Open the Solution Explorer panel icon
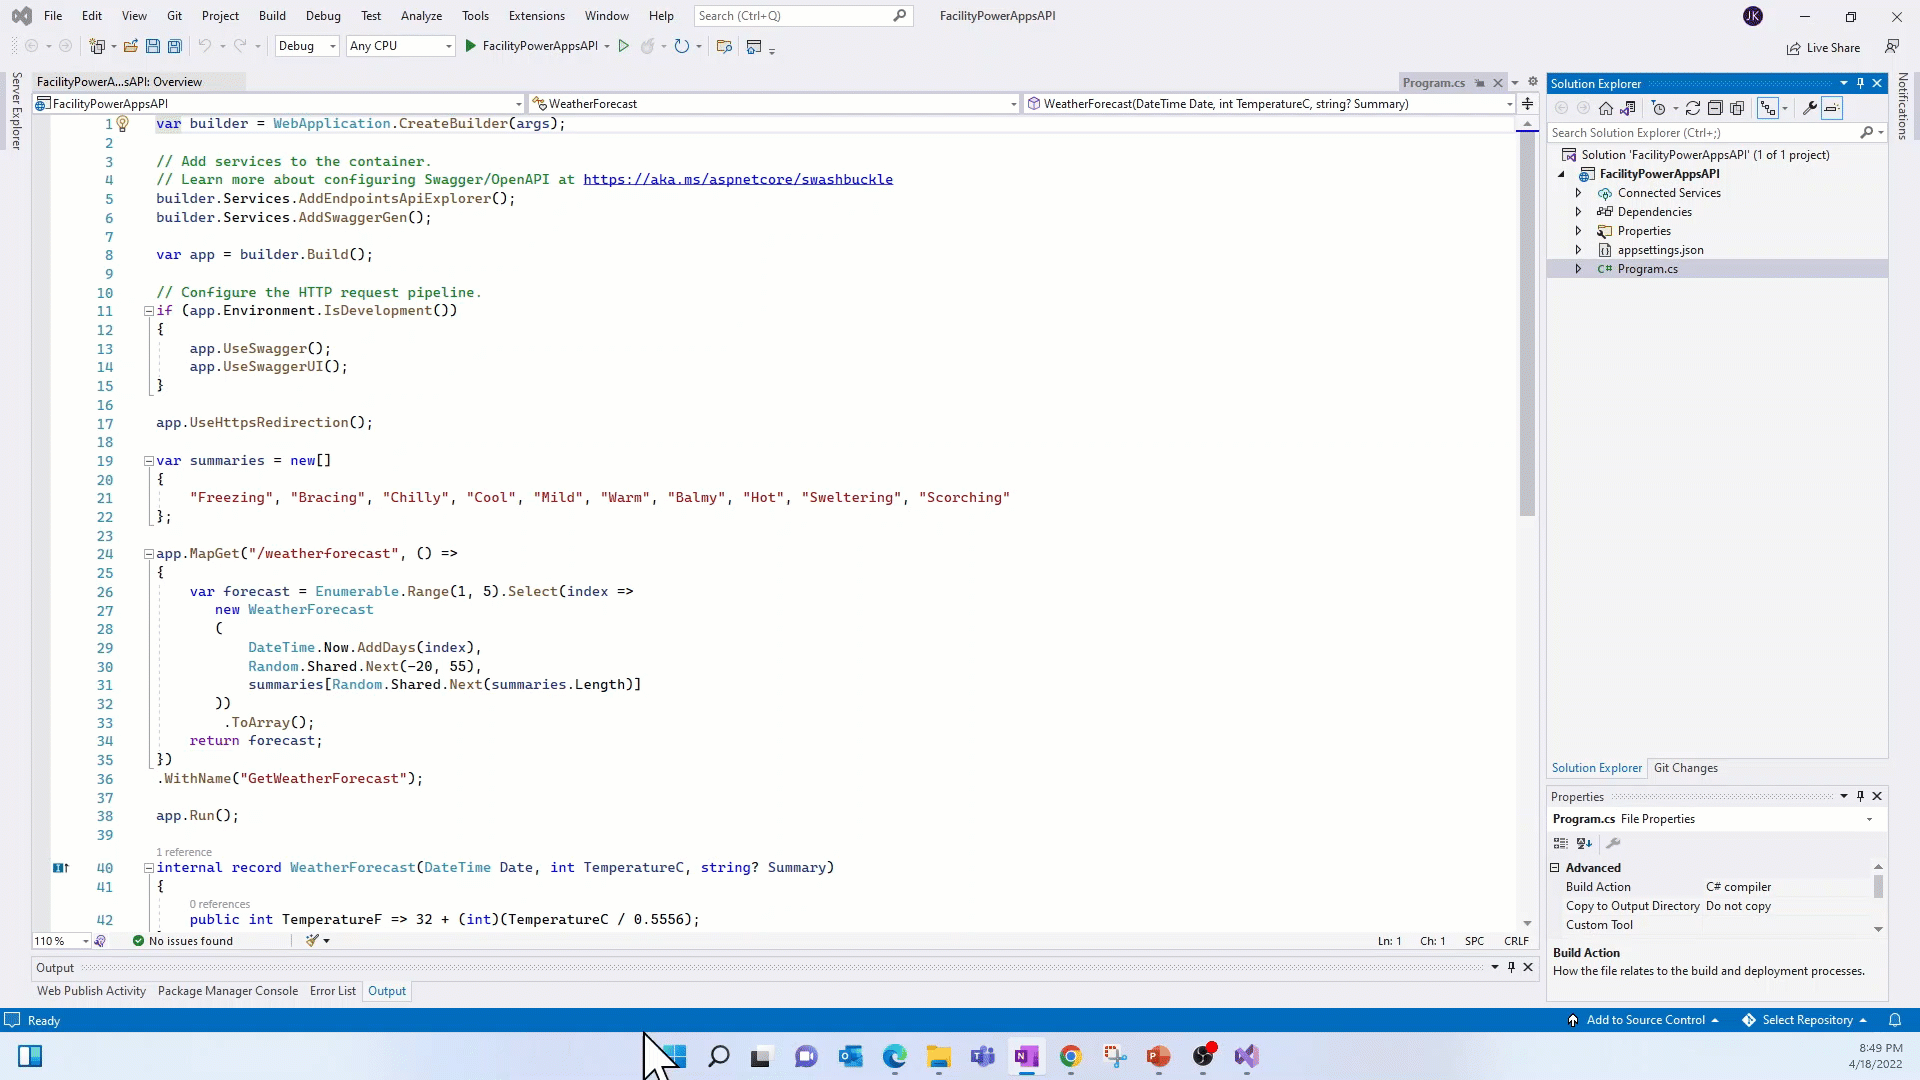 click(x=1597, y=767)
